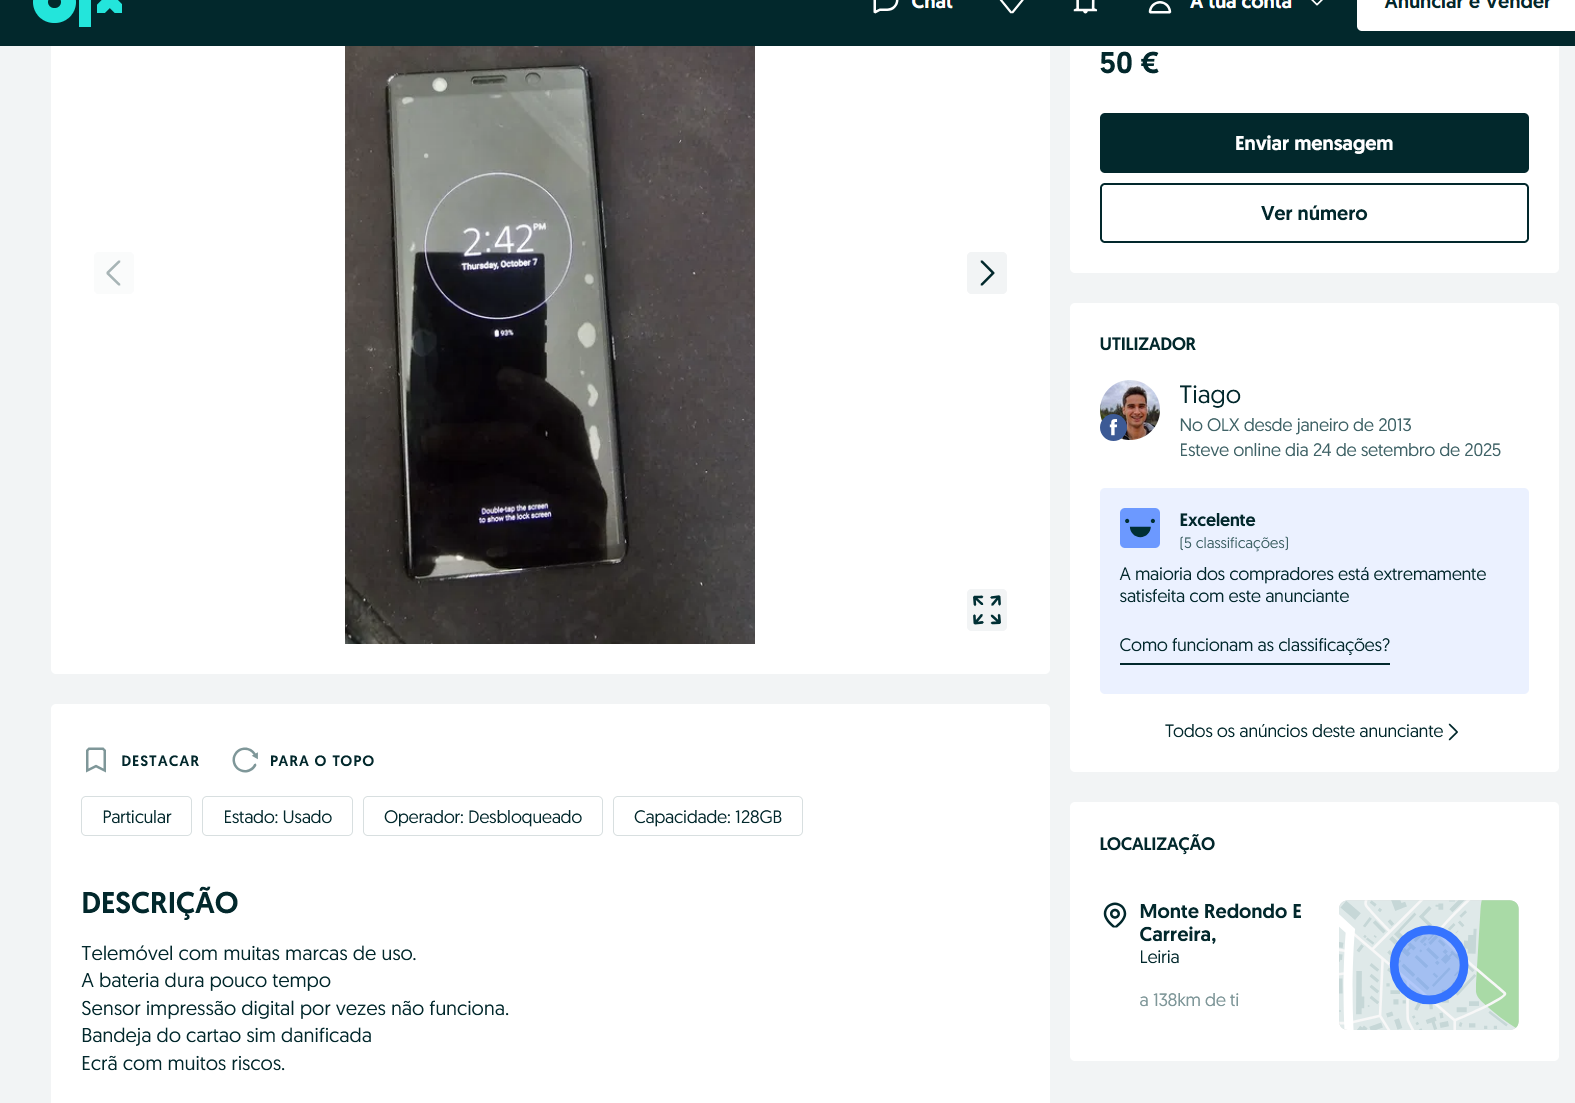The width and height of the screenshot is (1575, 1103).
Task: Open notifications bell icon
Action: point(1085,7)
